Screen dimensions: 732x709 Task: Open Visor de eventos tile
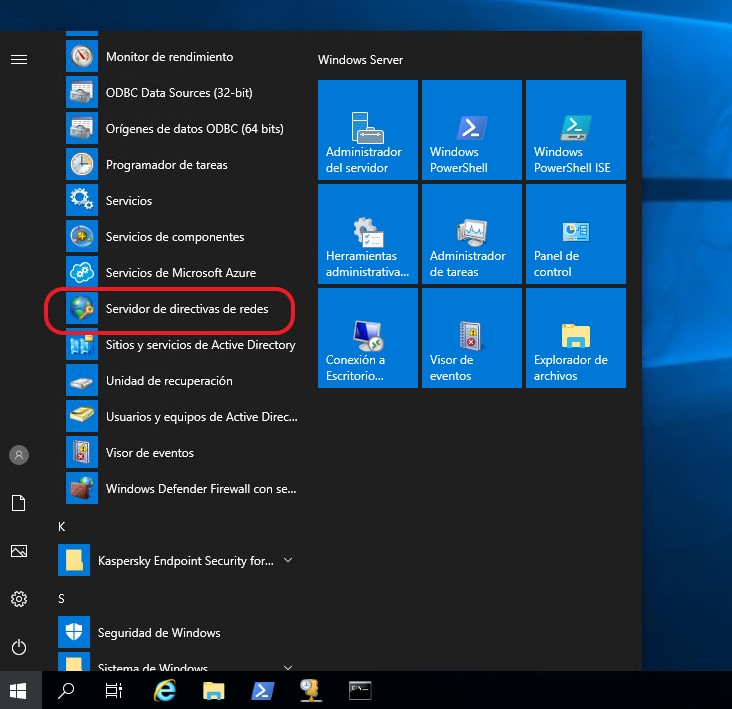click(x=472, y=338)
